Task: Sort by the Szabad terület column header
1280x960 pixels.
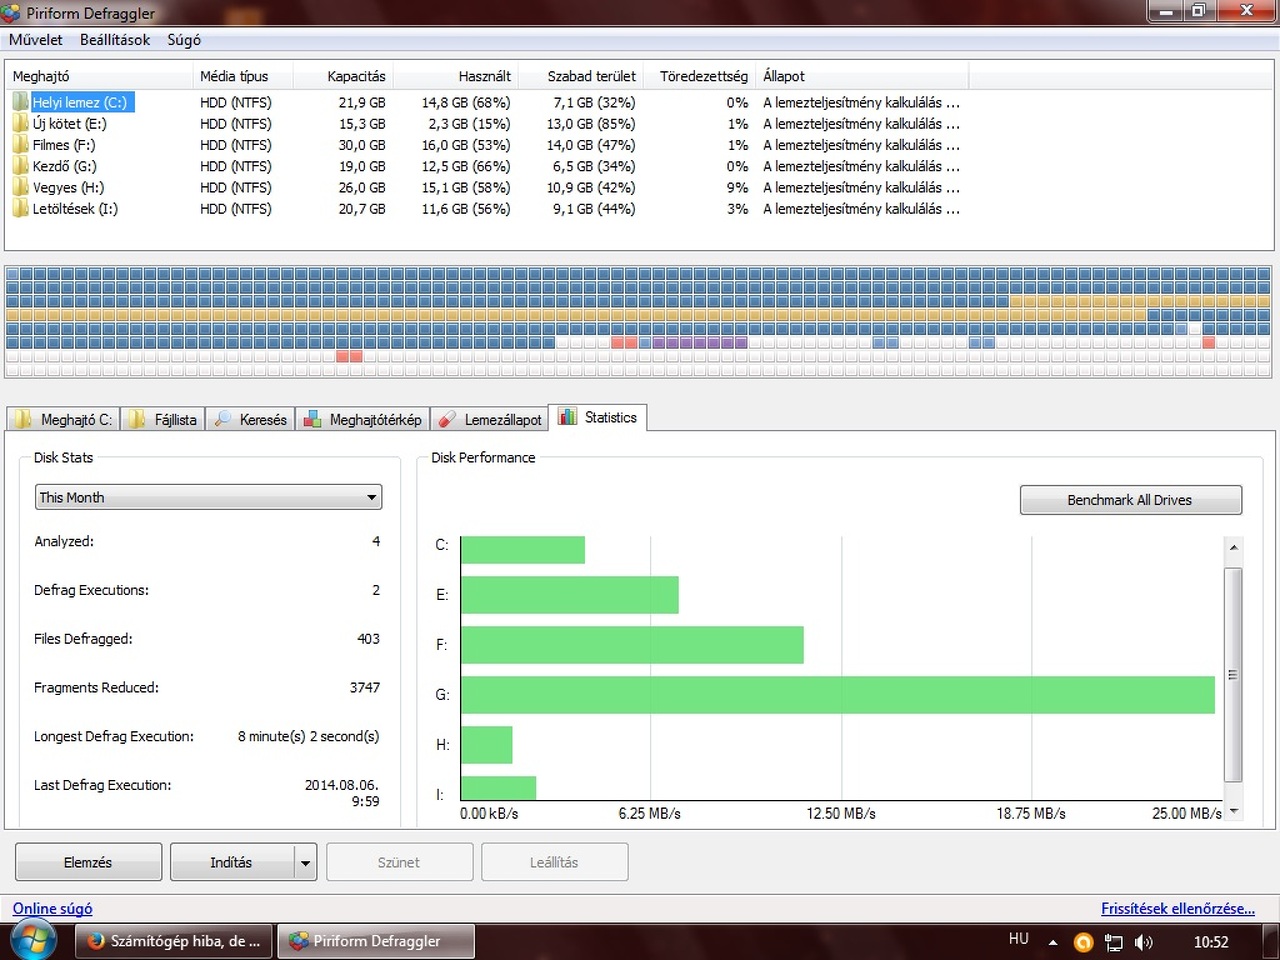Action: click(580, 76)
